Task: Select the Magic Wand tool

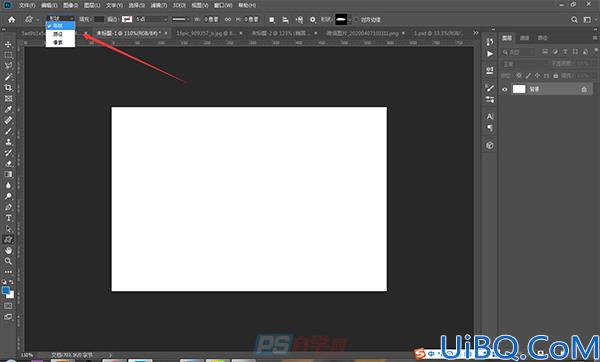Action: tap(8, 77)
